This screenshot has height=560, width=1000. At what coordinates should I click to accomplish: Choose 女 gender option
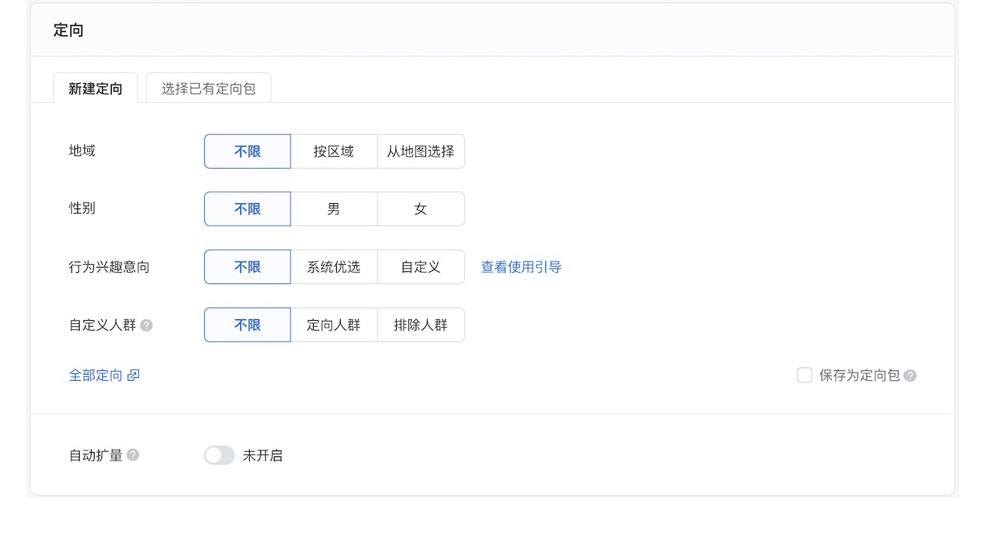click(421, 209)
